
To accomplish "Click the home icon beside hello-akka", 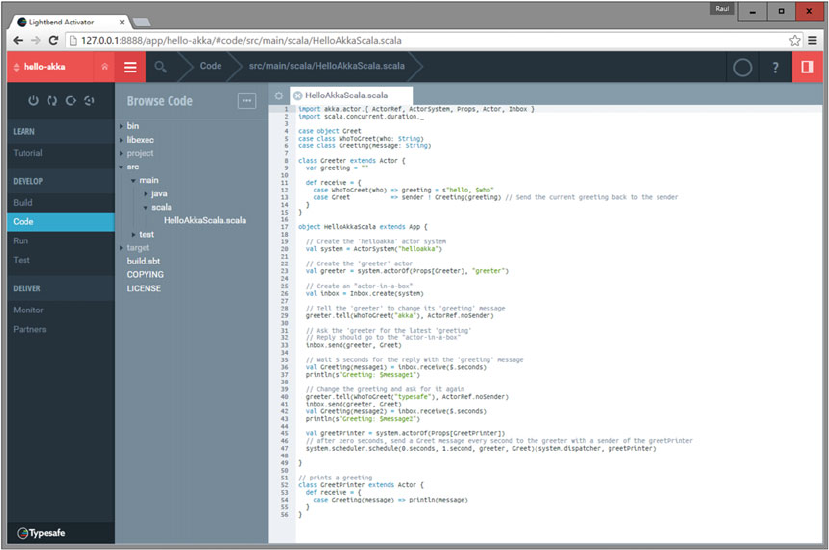I will click(105, 67).
